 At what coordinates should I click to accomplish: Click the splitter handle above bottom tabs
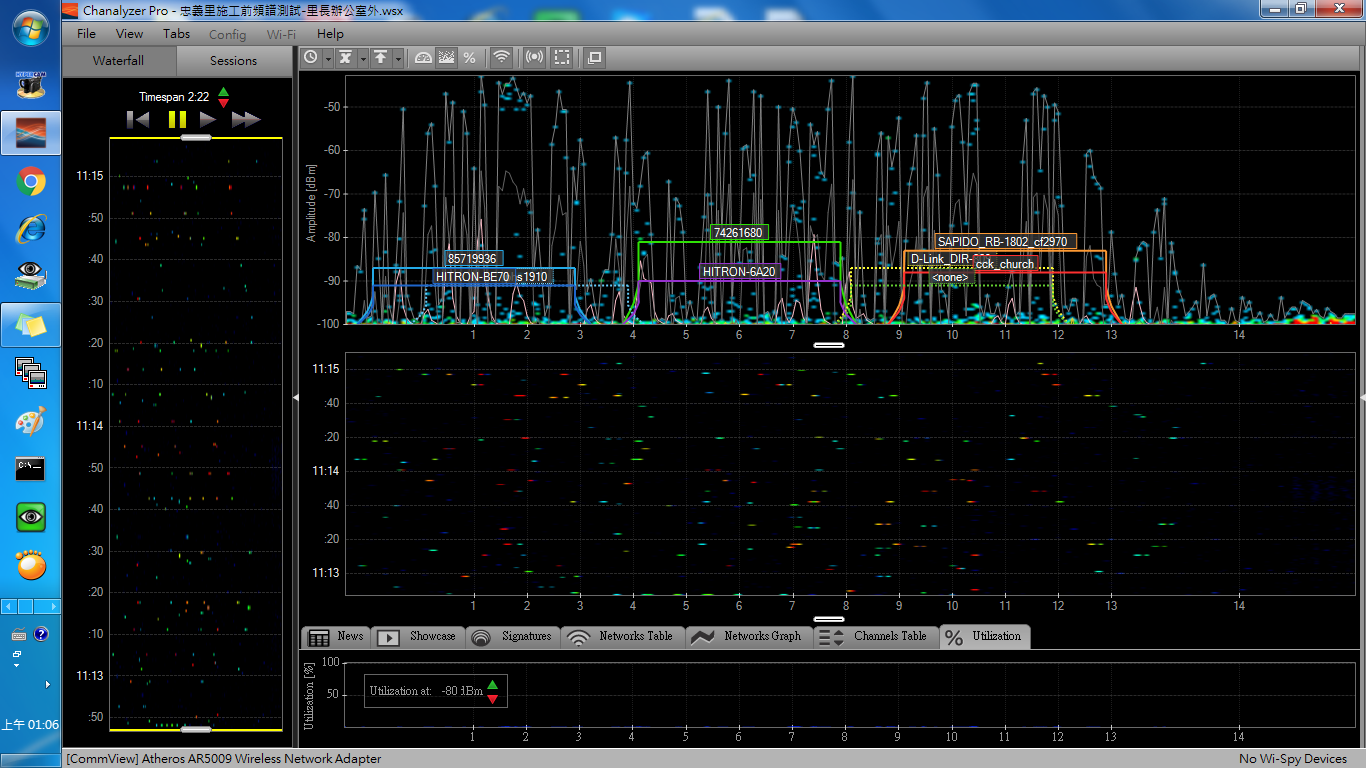[x=829, y=620]
